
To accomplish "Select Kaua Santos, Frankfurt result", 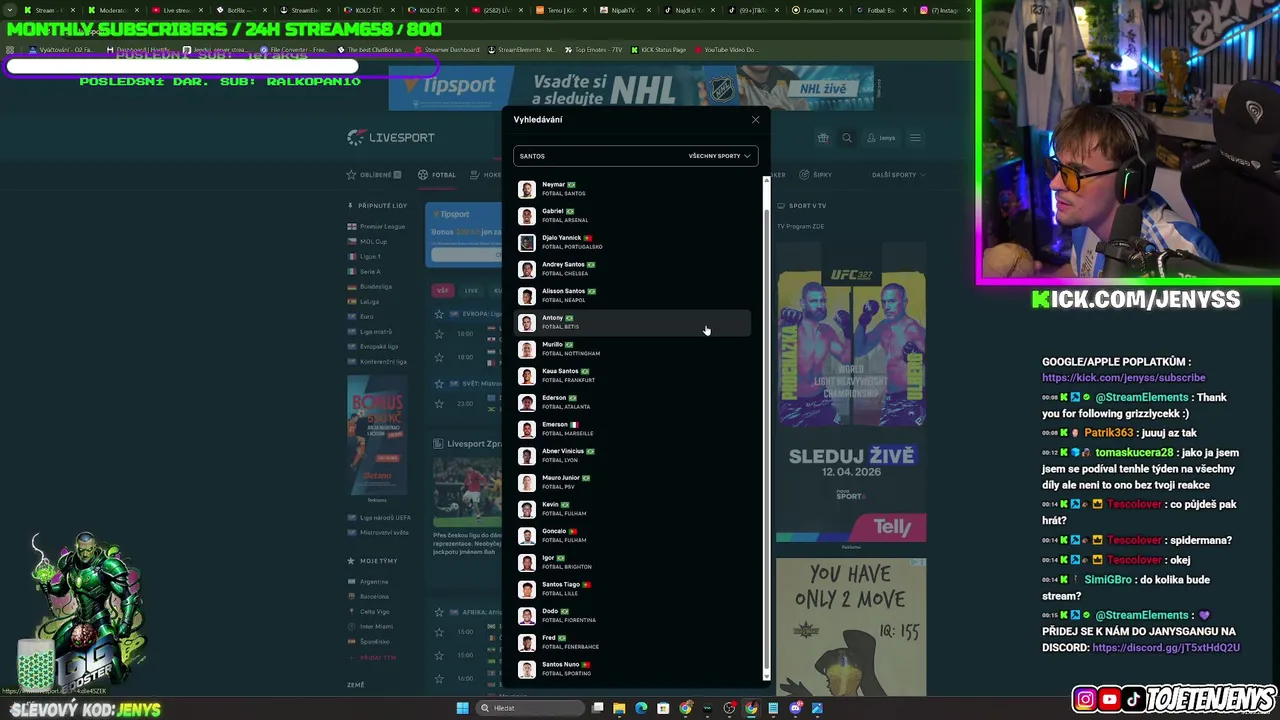I will click(x=632, y=376).
